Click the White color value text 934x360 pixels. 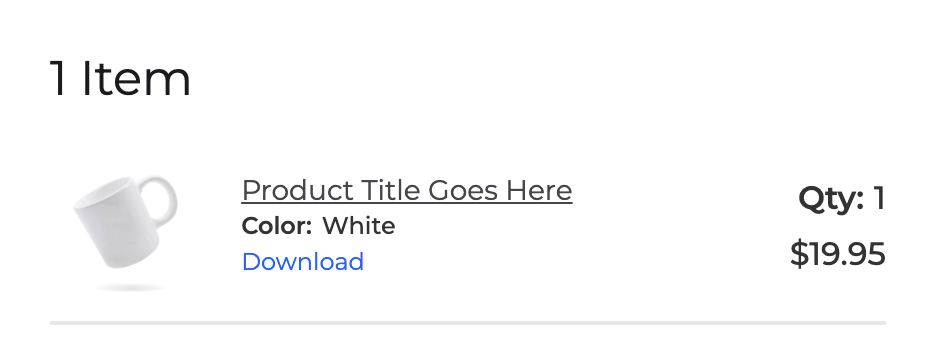pos(359,226)
